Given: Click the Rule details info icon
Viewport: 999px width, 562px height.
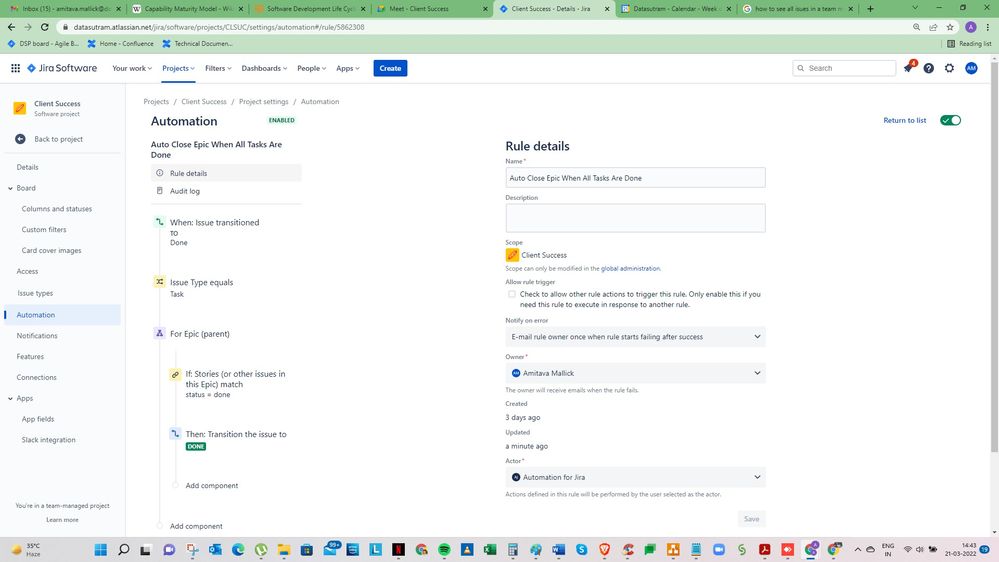Looking at the screenshot, I should 159,173.
